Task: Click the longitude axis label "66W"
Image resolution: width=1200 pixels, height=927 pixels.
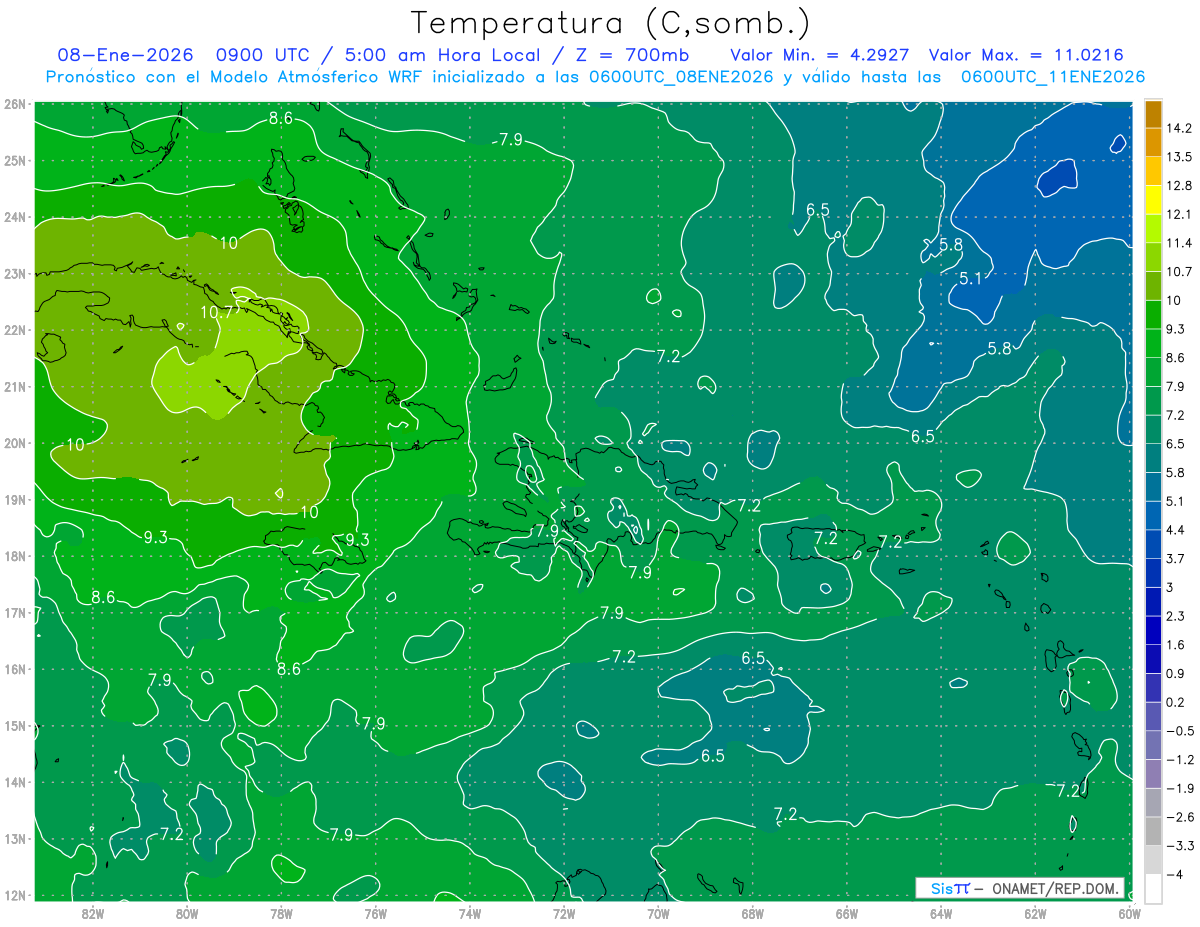Action: 847,912
